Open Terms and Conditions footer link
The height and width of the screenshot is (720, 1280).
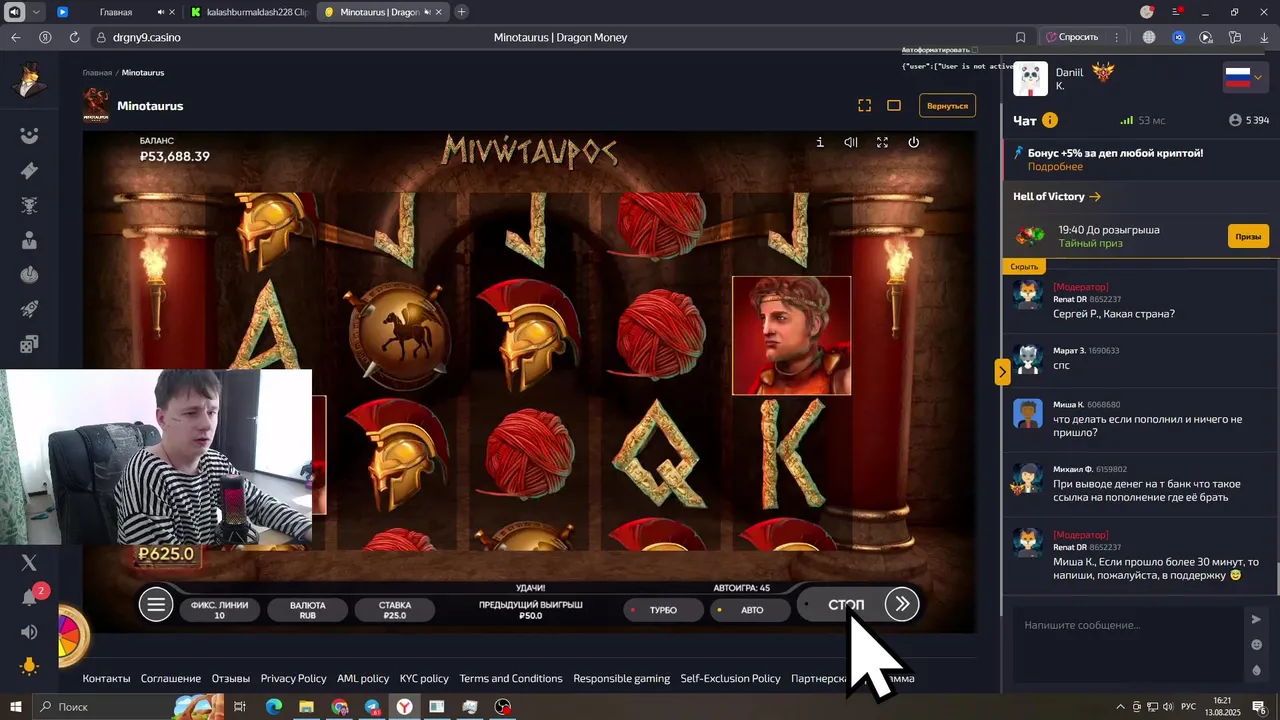(x=511, y=678)
